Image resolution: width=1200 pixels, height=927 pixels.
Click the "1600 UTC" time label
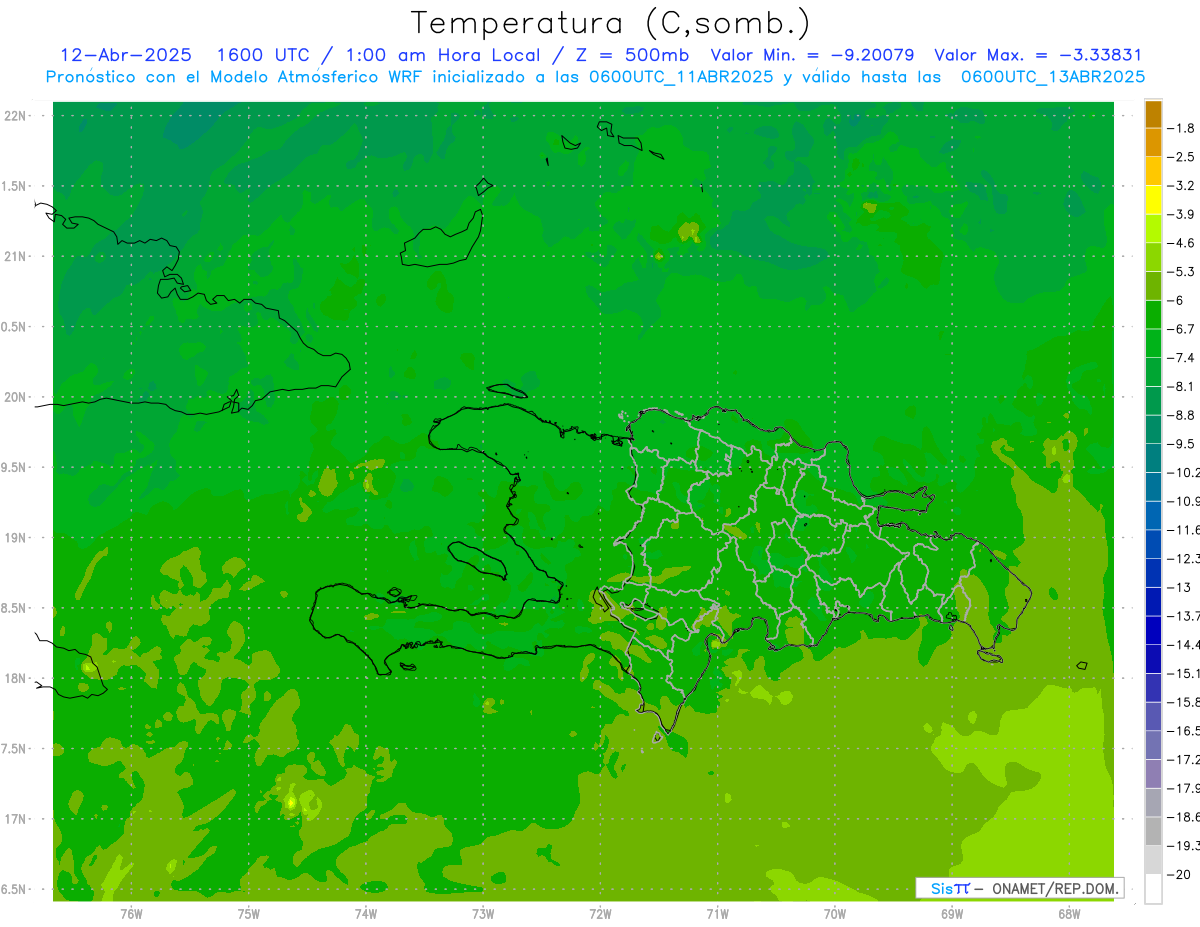[x=262, y=55]
